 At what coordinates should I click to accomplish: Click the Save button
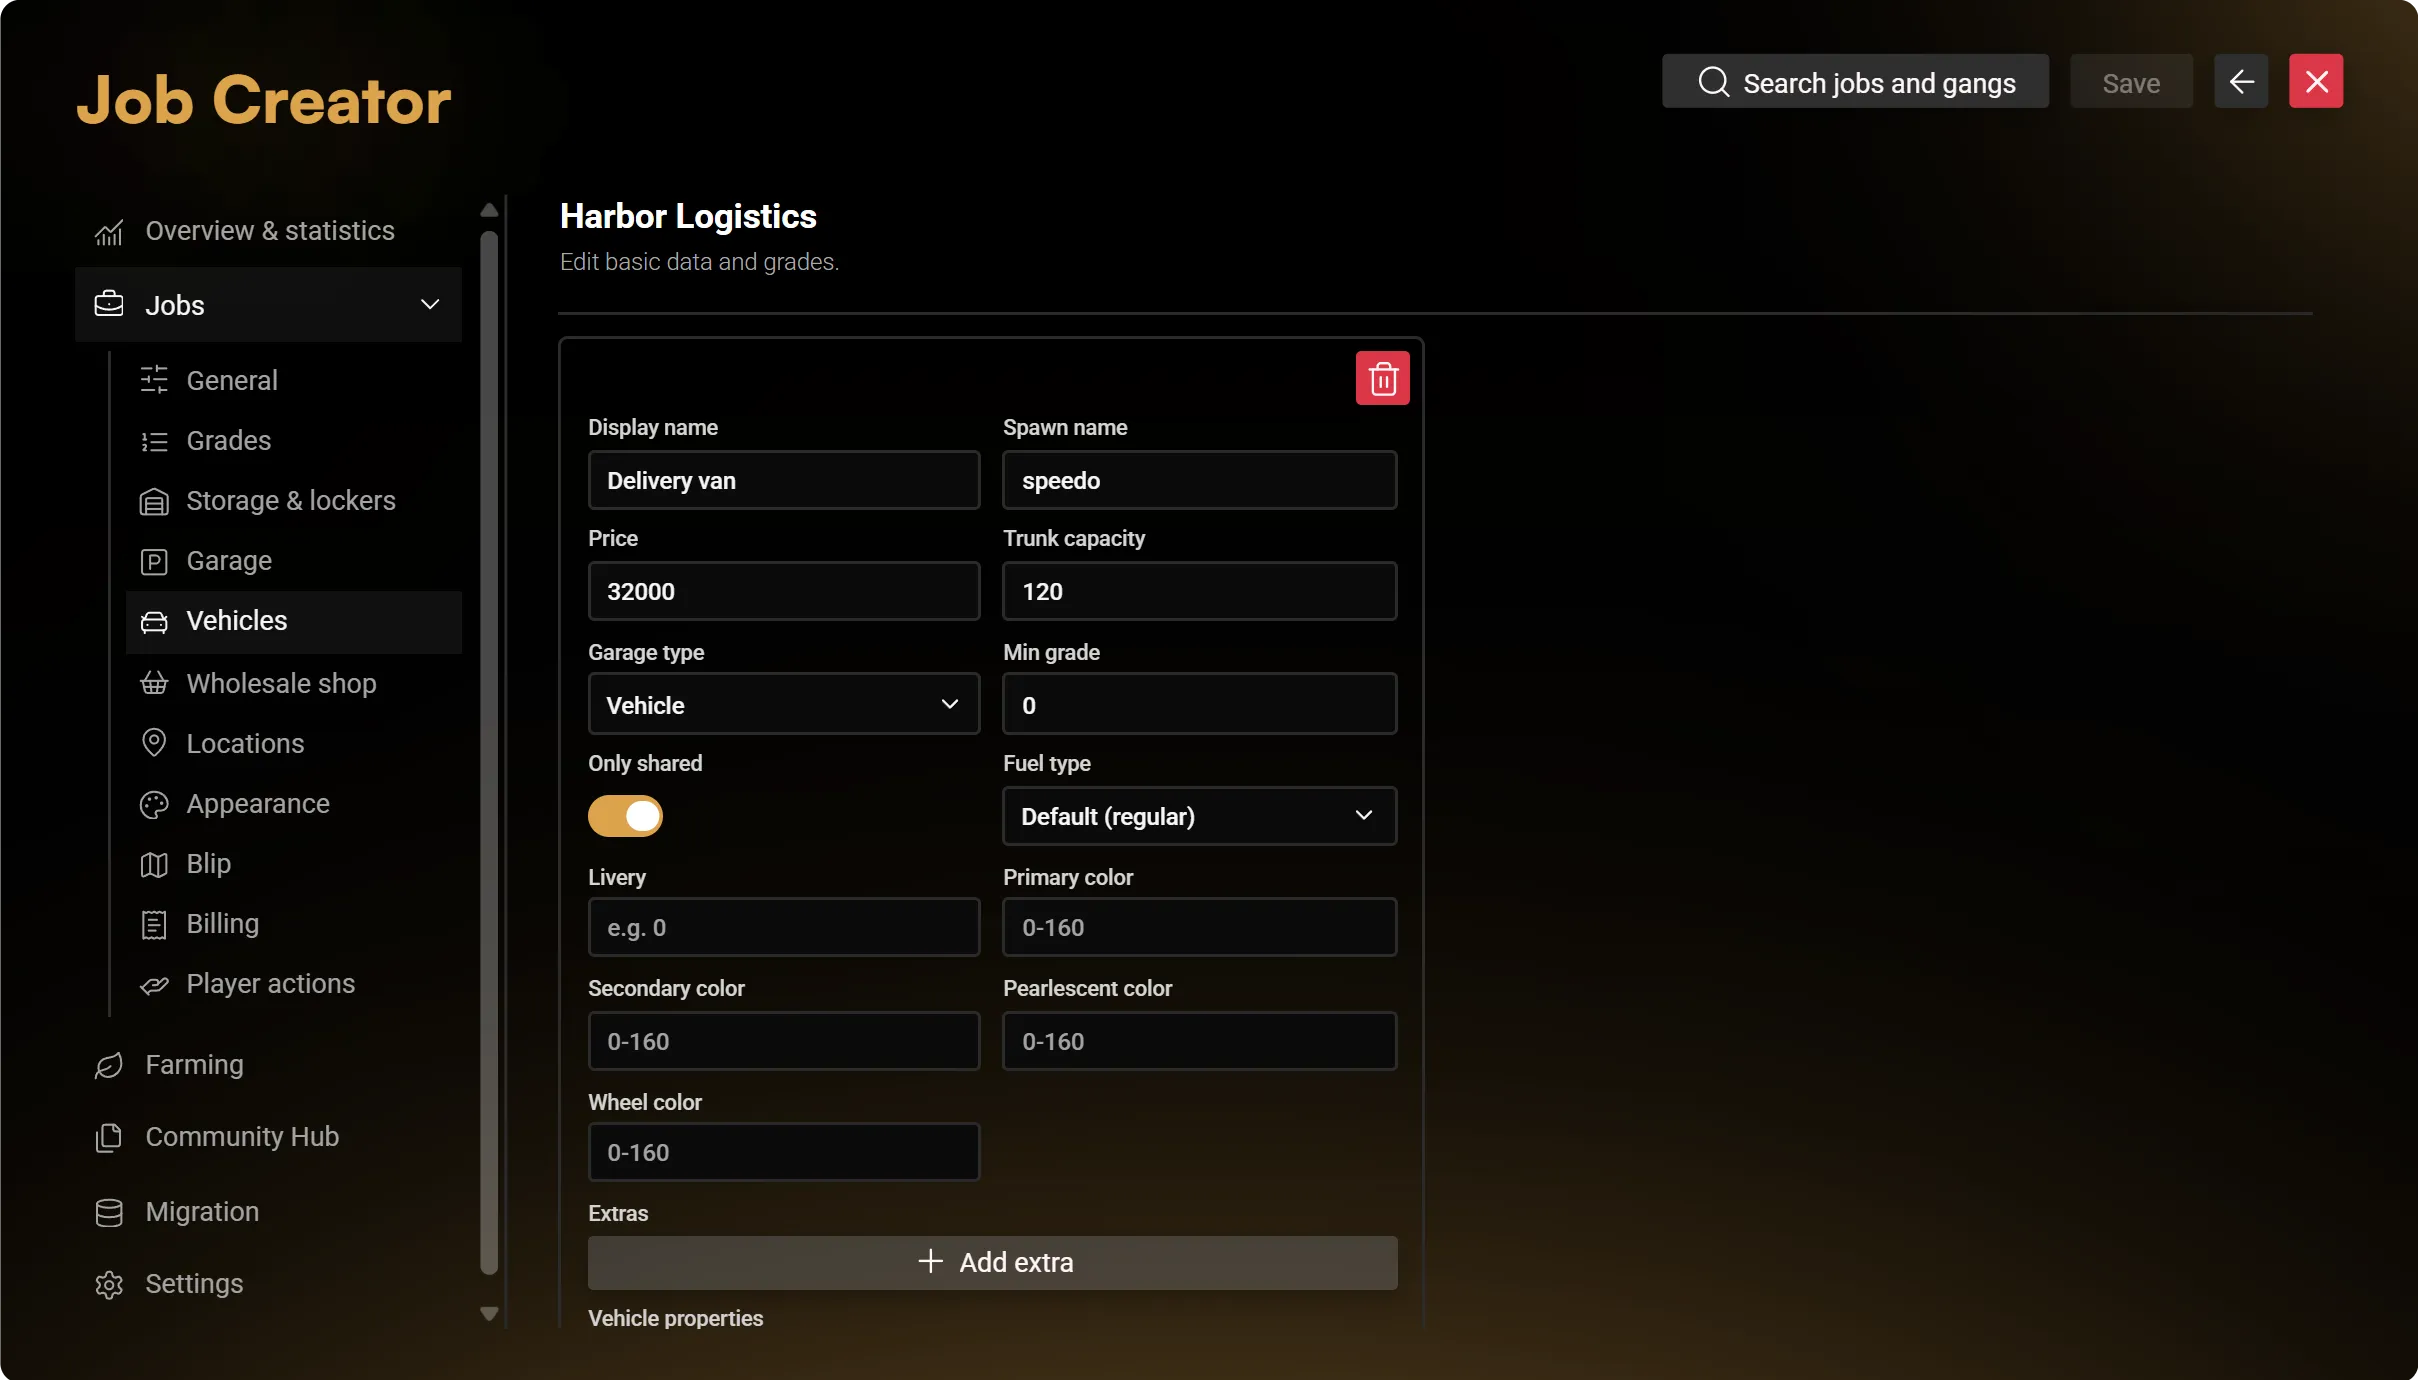(2131, 81)
